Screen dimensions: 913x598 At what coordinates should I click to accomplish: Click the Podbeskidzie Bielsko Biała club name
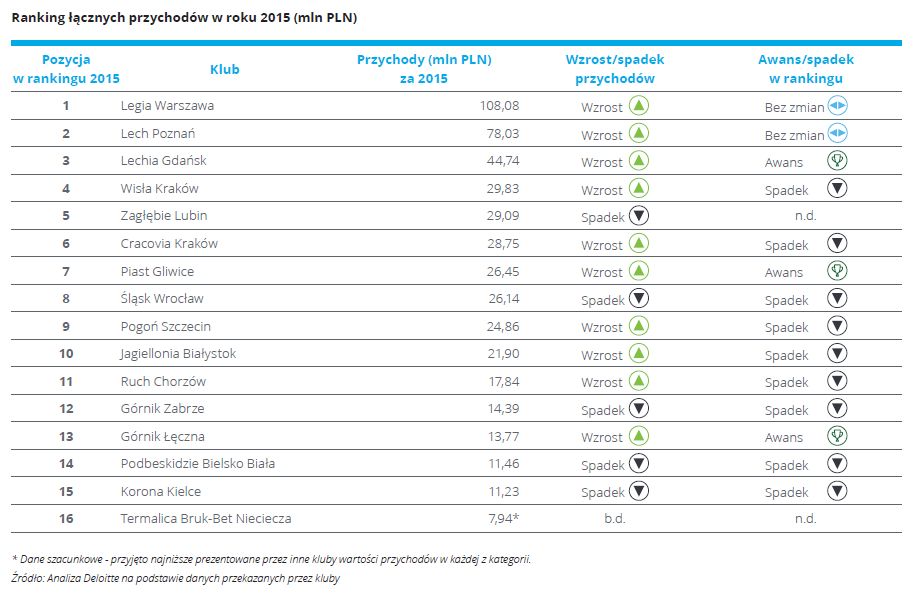pyautogui.click(x=198, y=463)
